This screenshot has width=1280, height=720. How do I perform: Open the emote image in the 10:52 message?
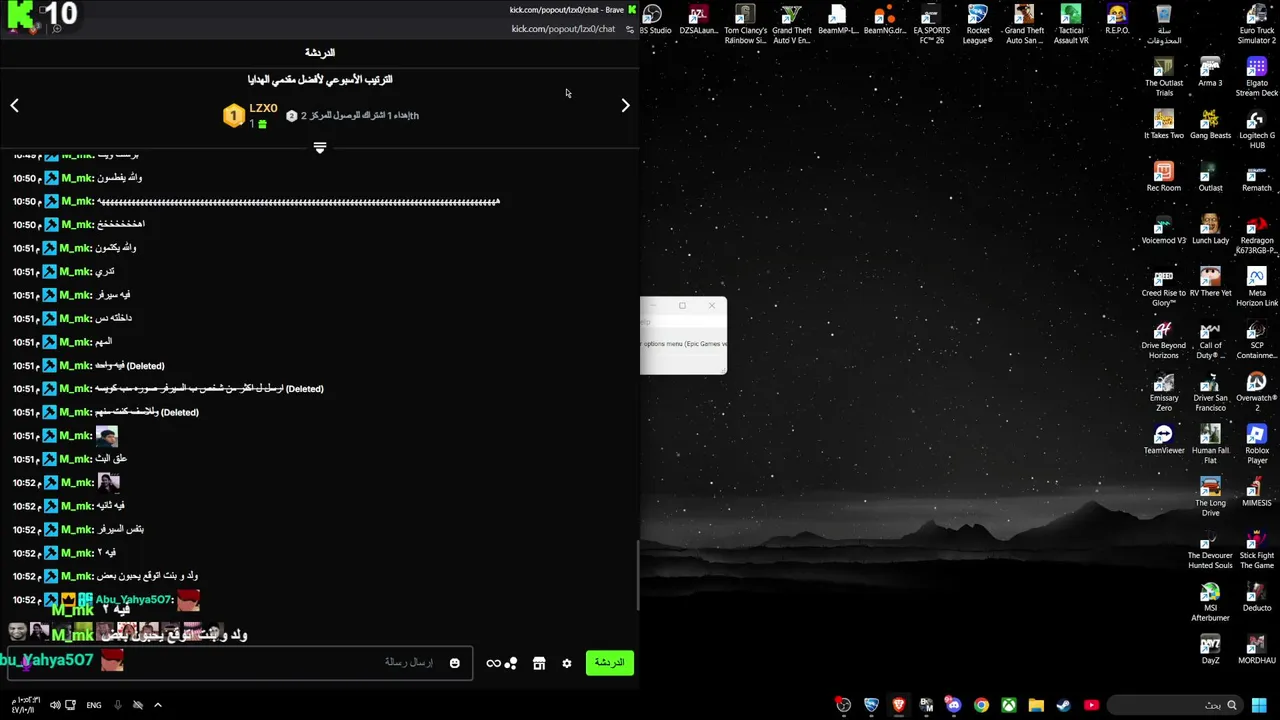(x=108, y=482)
